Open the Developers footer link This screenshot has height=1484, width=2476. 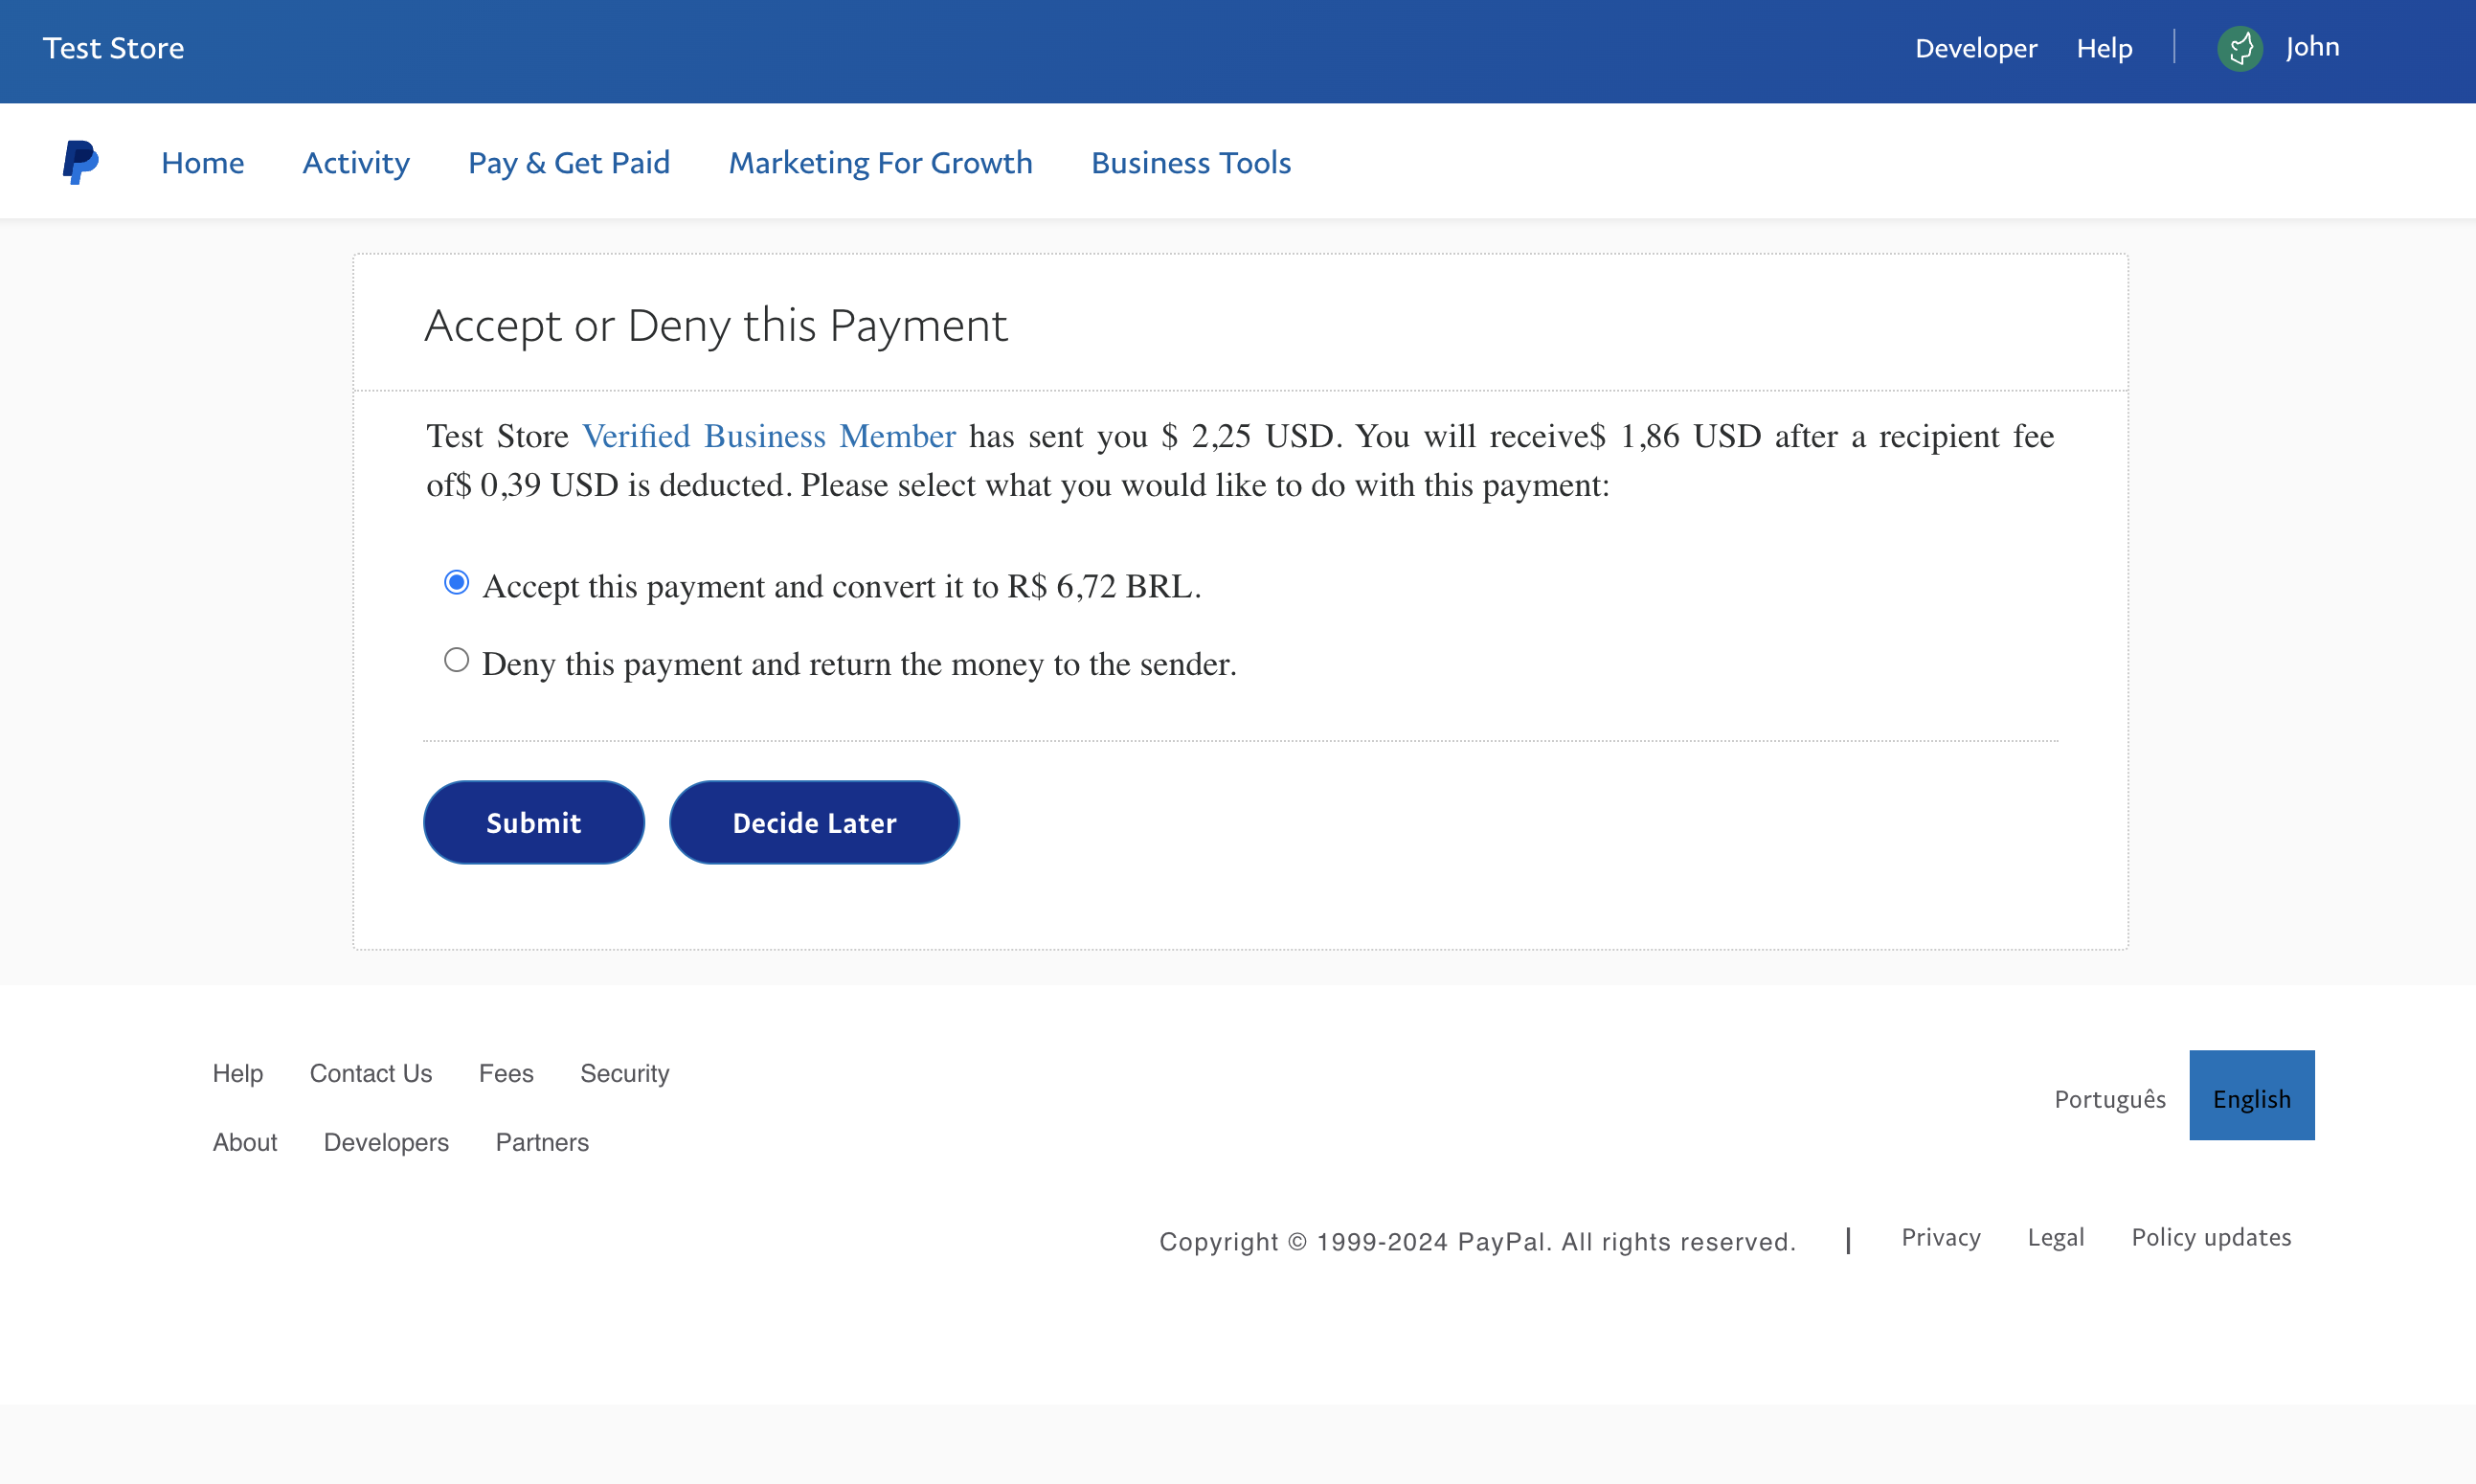coord(386,1142)
